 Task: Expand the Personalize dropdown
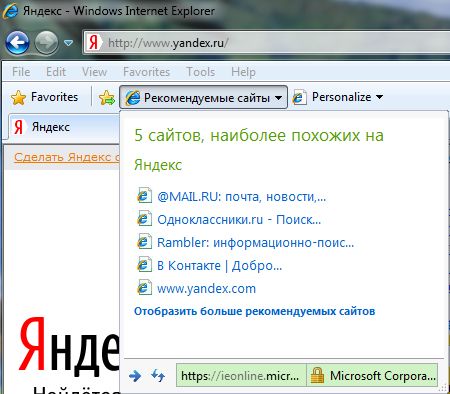(337, 97)
